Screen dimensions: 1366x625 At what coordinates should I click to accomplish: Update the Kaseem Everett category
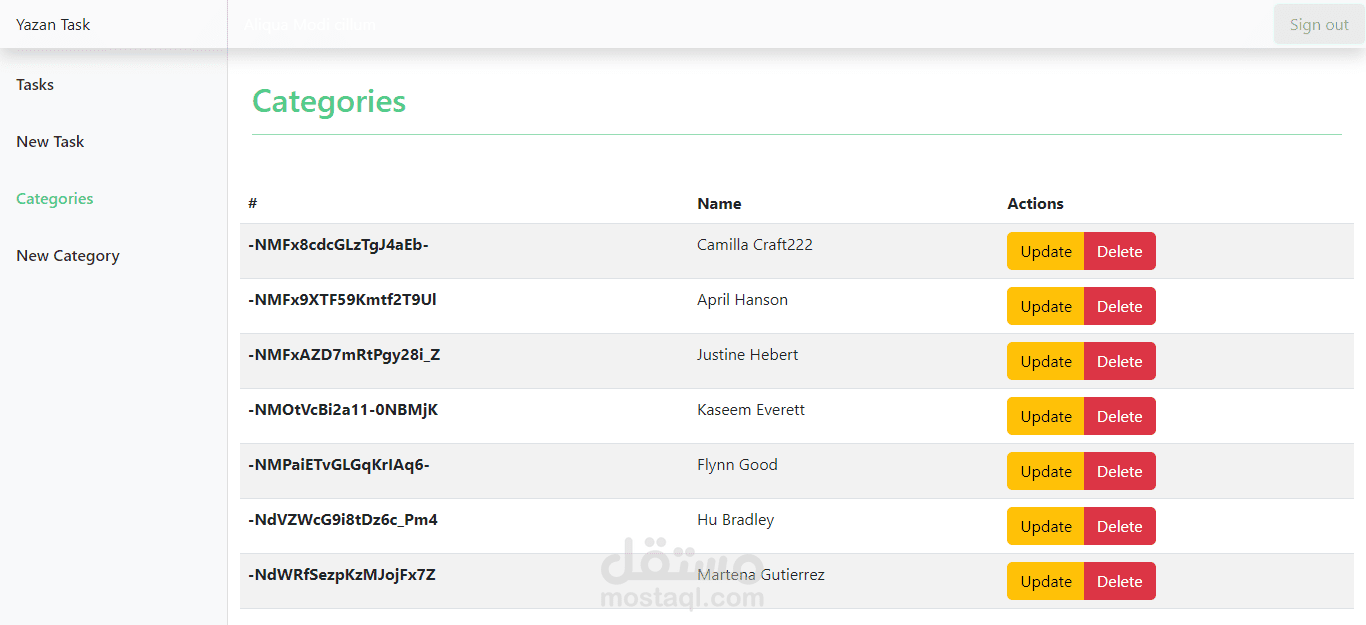click(1045, 417)
